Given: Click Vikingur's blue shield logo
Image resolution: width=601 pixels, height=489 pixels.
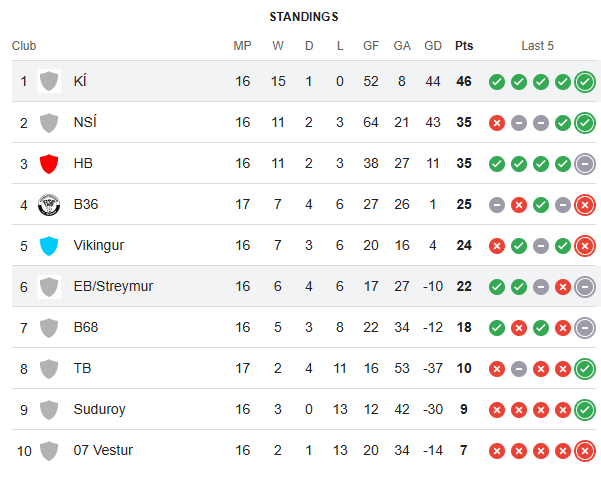Looking at the screenshot, I should 49,246.
